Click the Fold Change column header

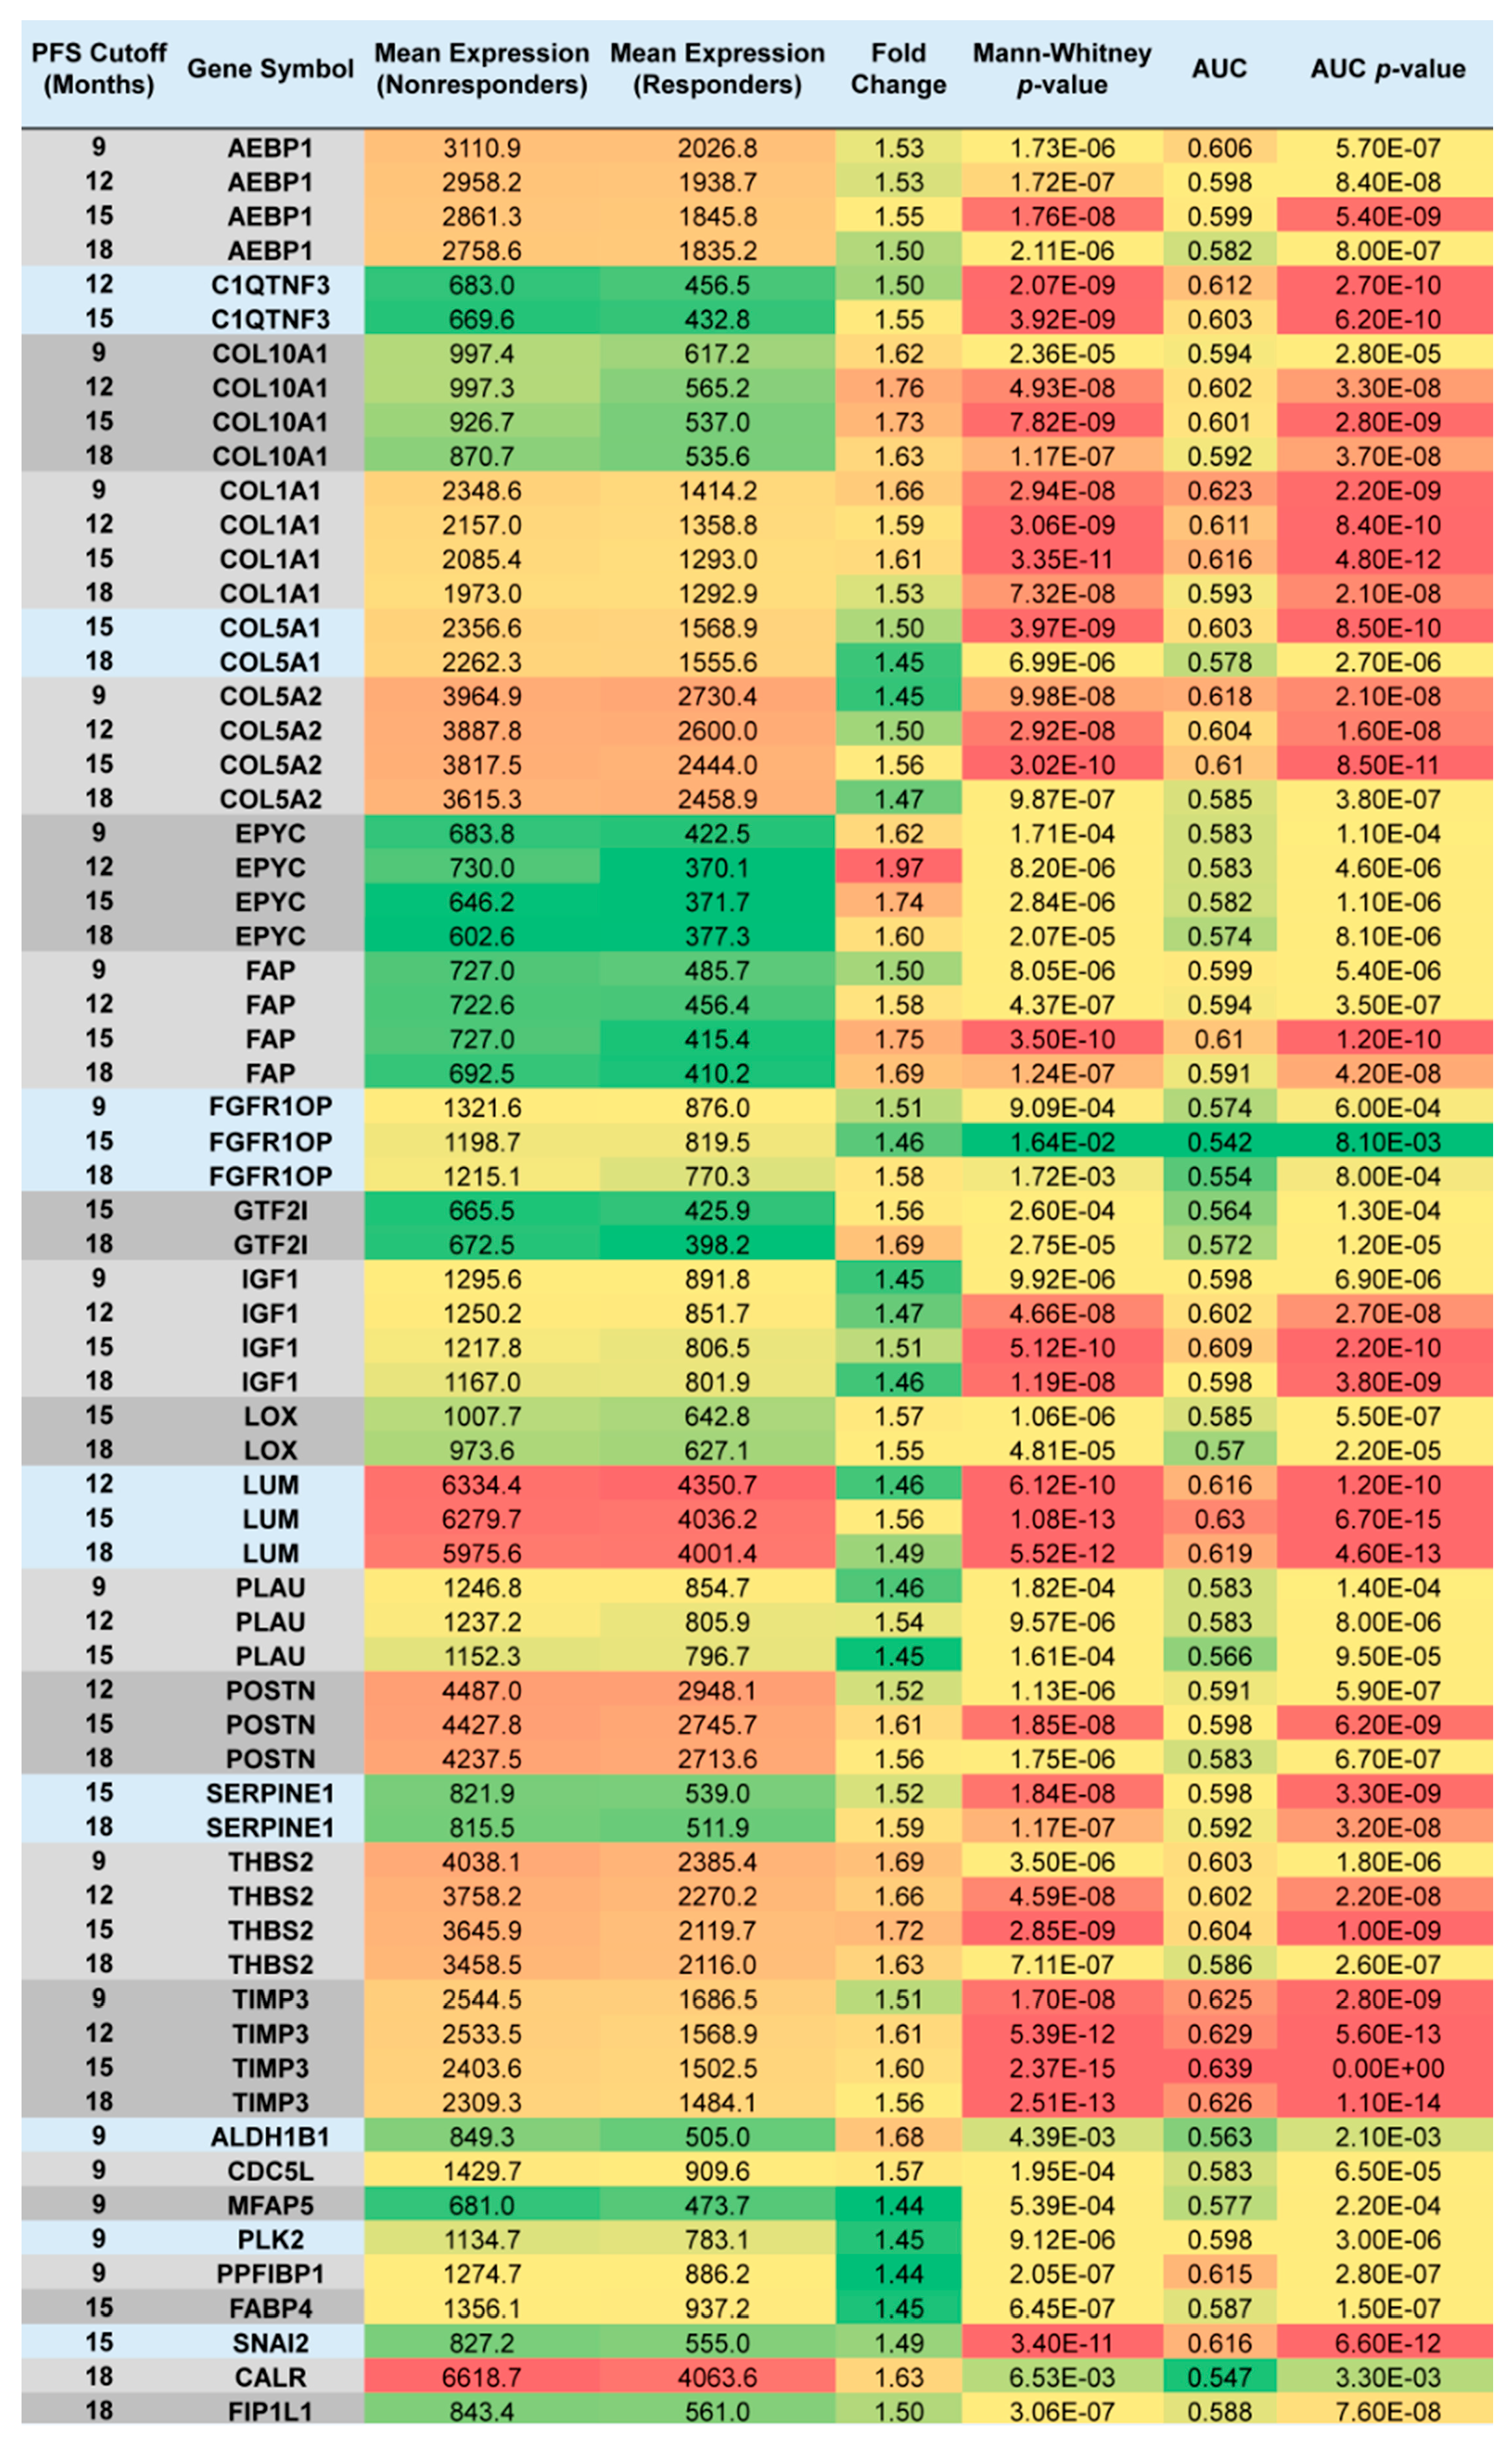click(898, 69)
